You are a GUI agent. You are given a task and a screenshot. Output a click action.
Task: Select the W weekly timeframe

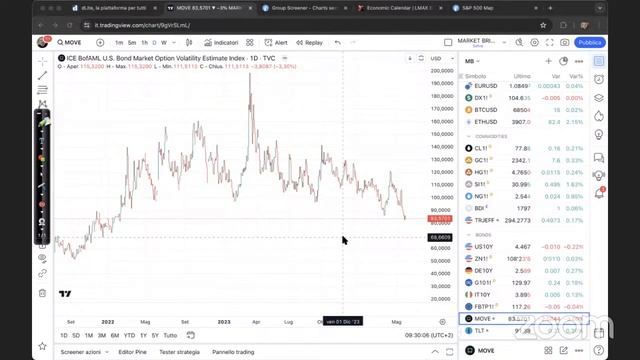[x=164, y=42]
